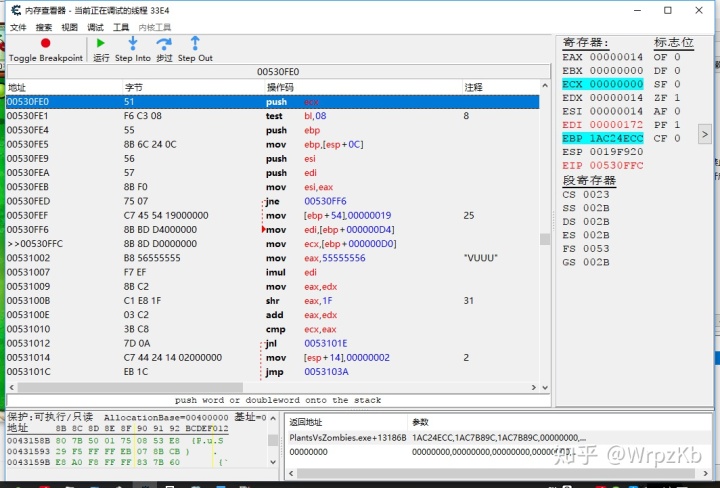Open the 内核工具 menu

(155, 28)
